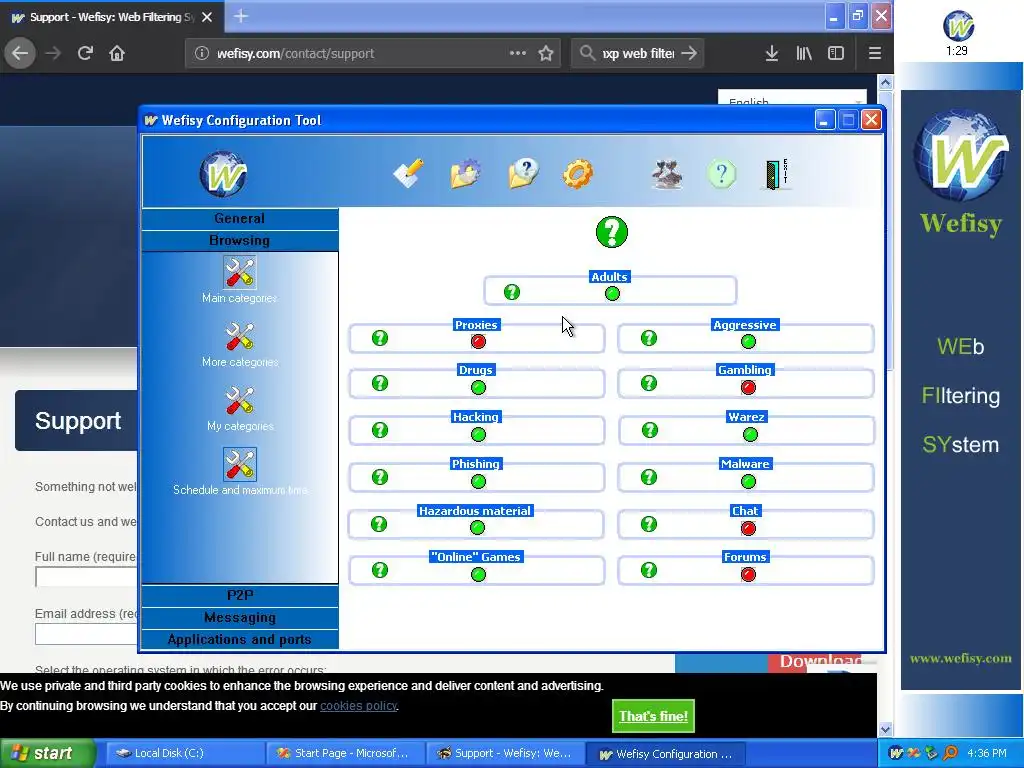Toggle the Forums category red light
The image size is (1024, 768).
coord(748,575)
